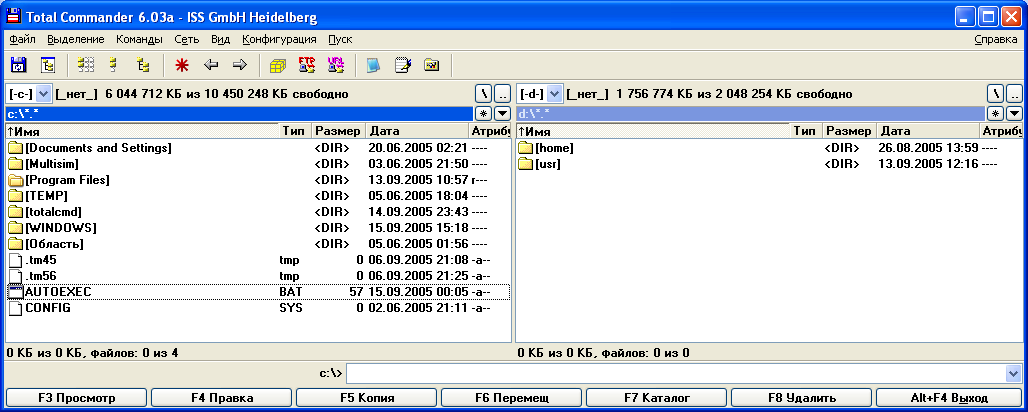Click the F4 Правка button
The height and width of the screenshot is (412, 1028).
(222, 398)
